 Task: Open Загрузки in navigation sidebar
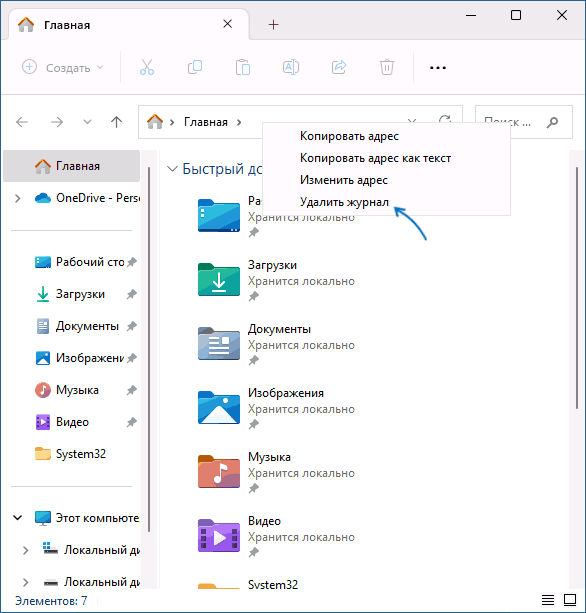tap(70, 294)
